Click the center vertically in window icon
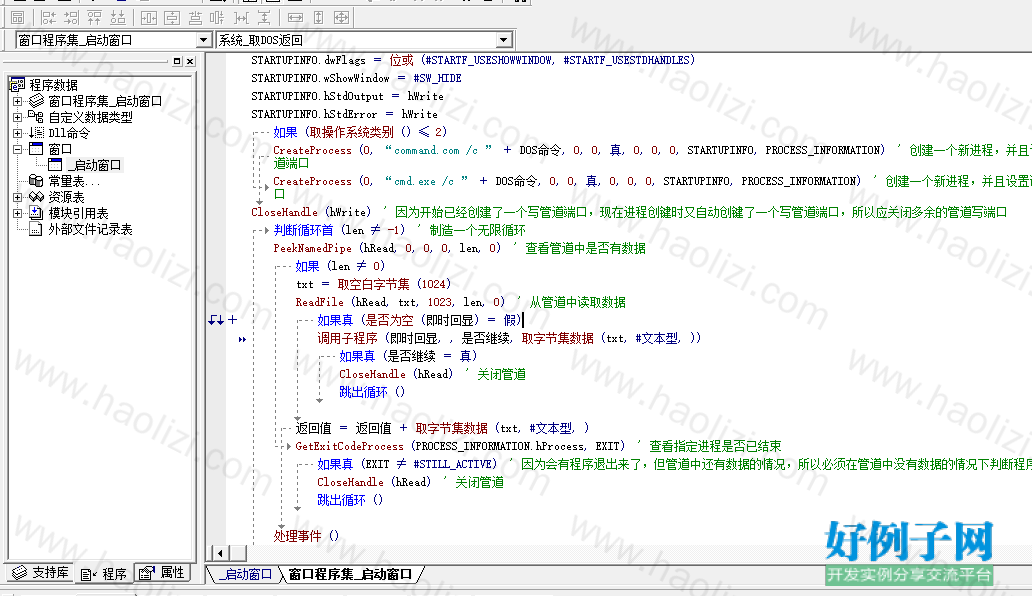 tap(172, 18)
